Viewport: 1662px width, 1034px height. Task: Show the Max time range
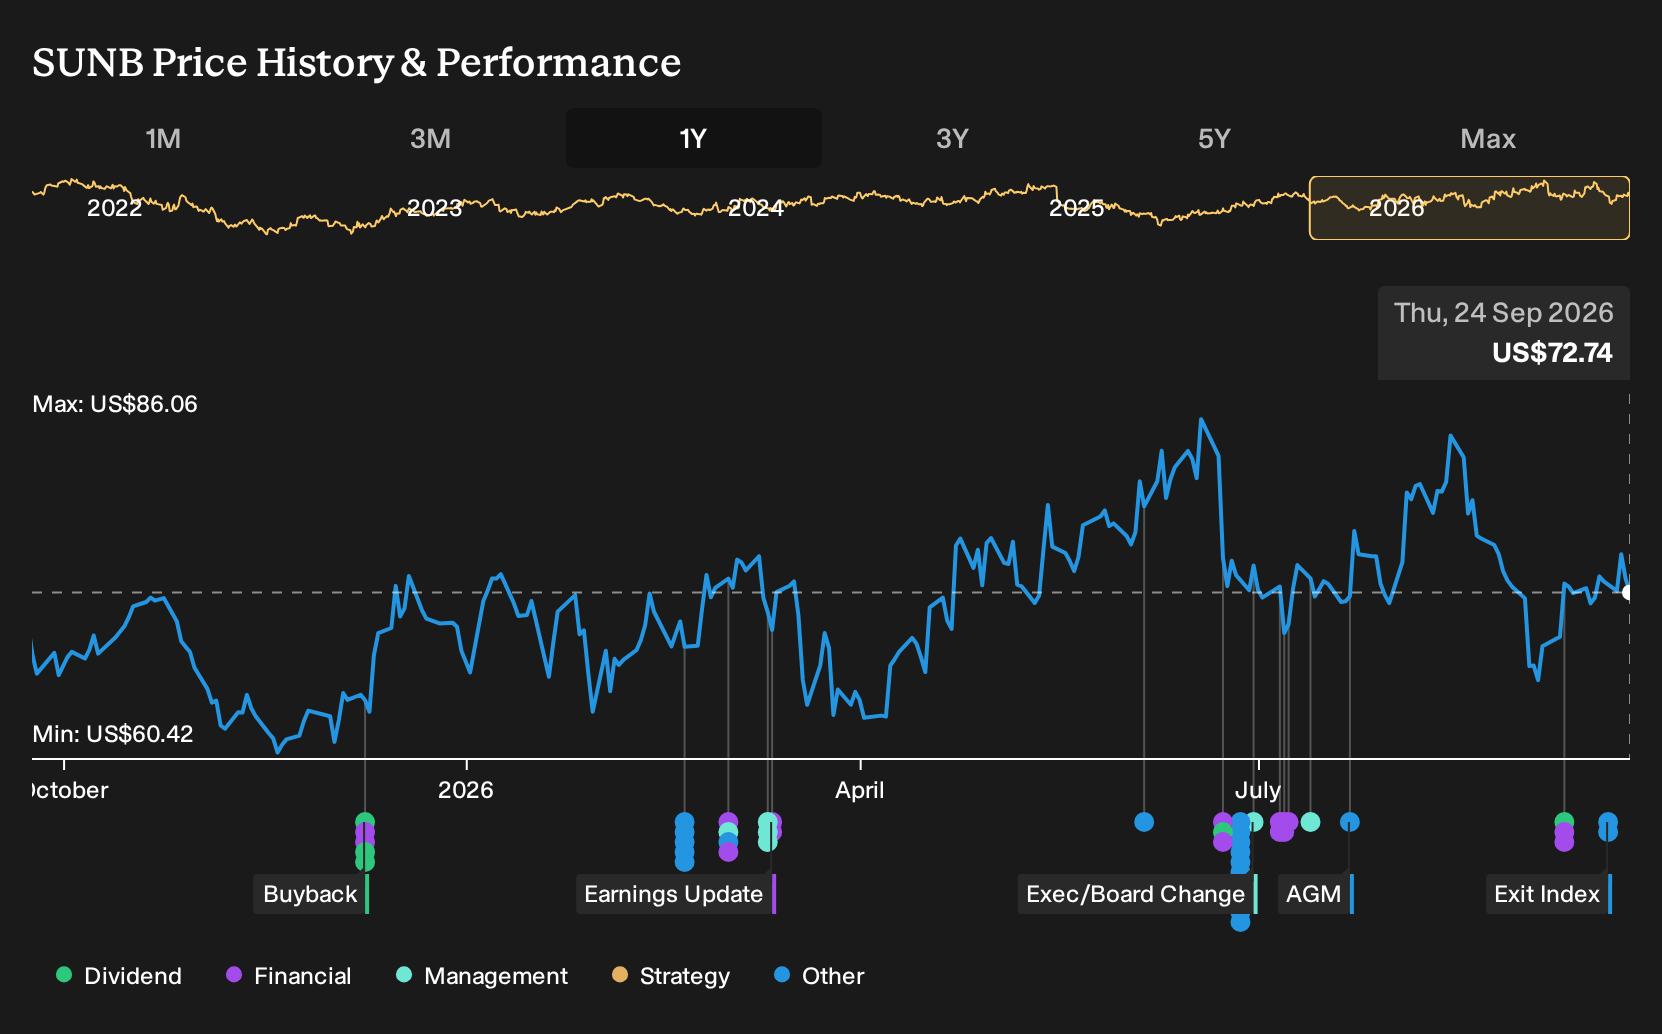[x=1488, y=138]
